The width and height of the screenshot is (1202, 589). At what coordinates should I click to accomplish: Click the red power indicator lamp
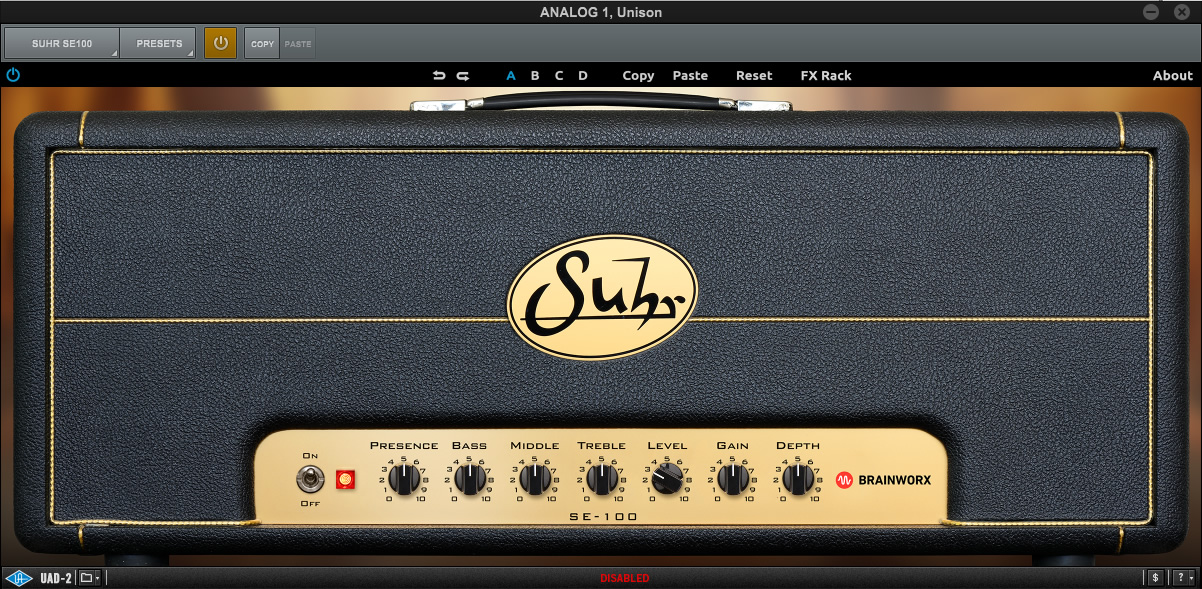click(346, 480)
